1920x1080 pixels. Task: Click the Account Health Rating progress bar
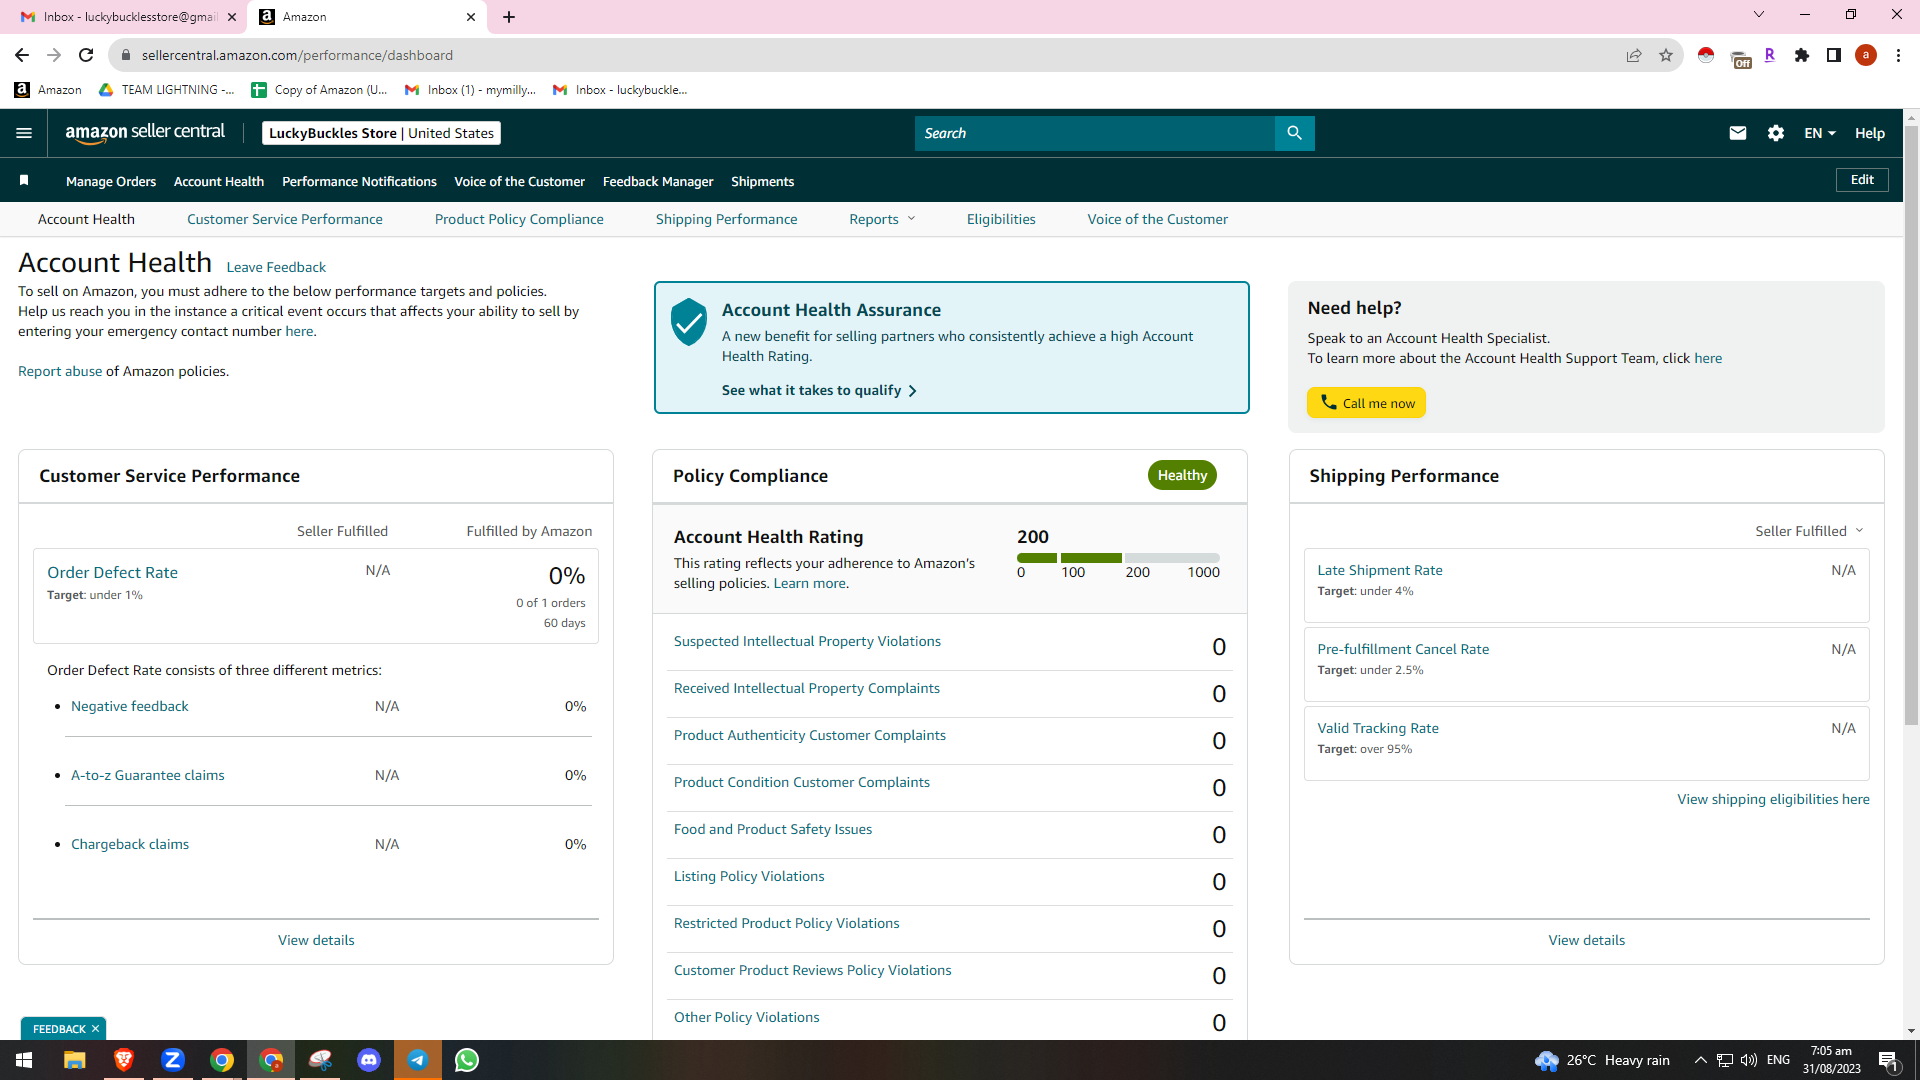pyautogui.click(x=1118, y=558)
